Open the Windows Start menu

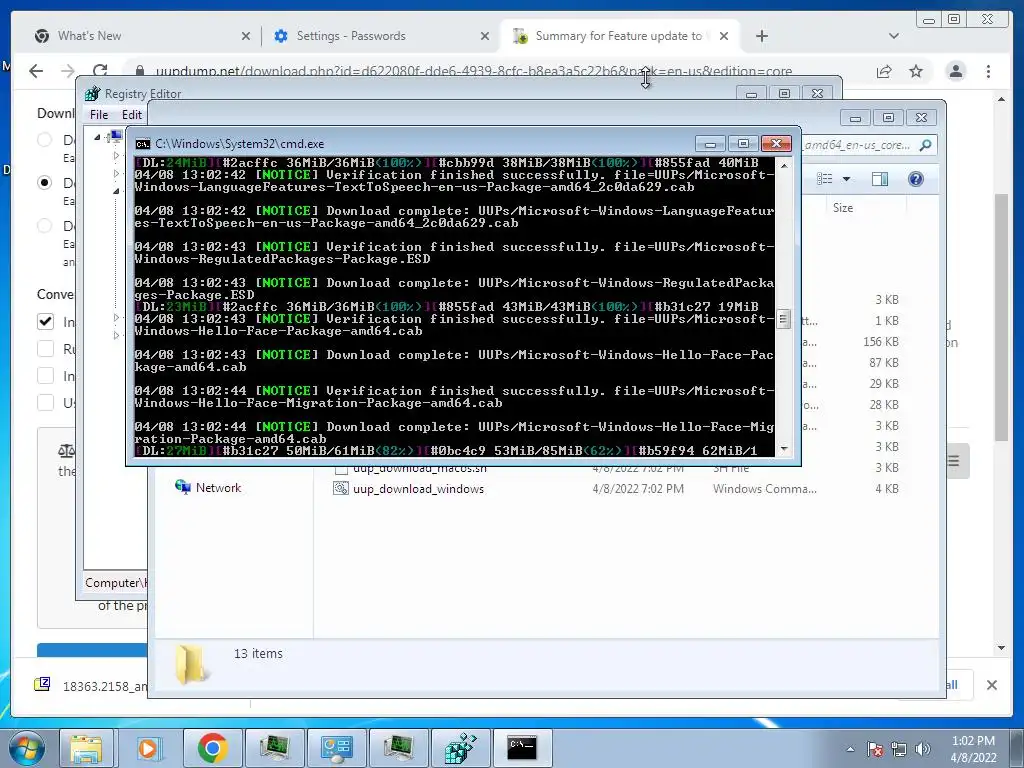(27, 749)
